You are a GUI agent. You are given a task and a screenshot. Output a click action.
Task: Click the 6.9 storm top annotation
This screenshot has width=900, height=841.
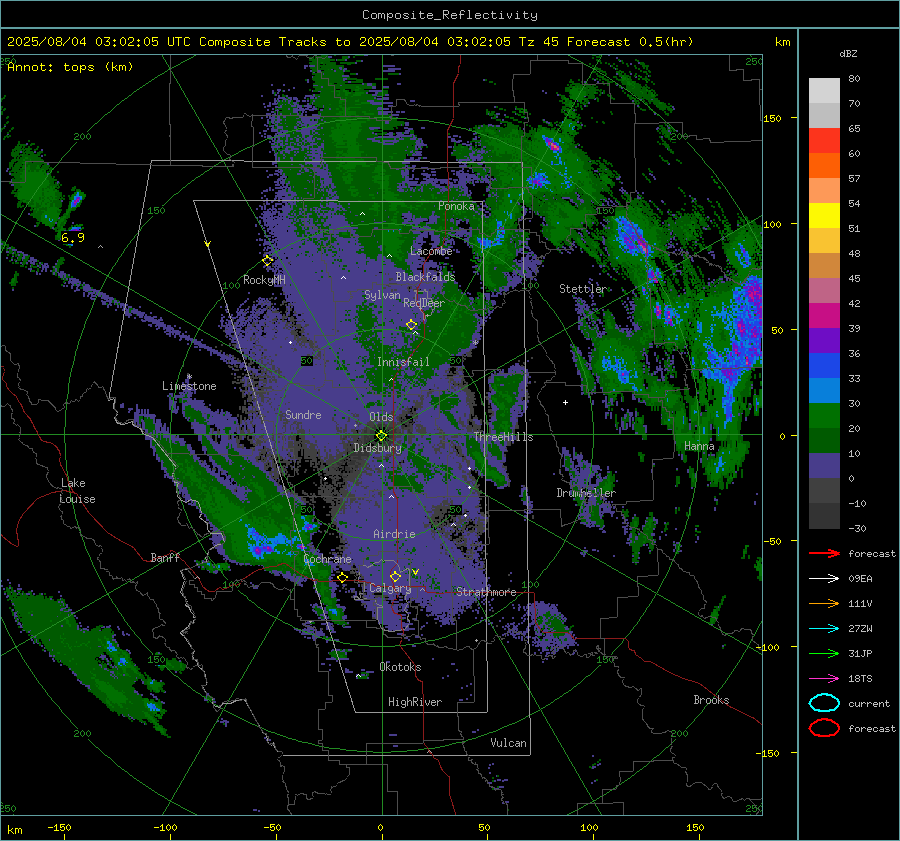click(73, 238)
